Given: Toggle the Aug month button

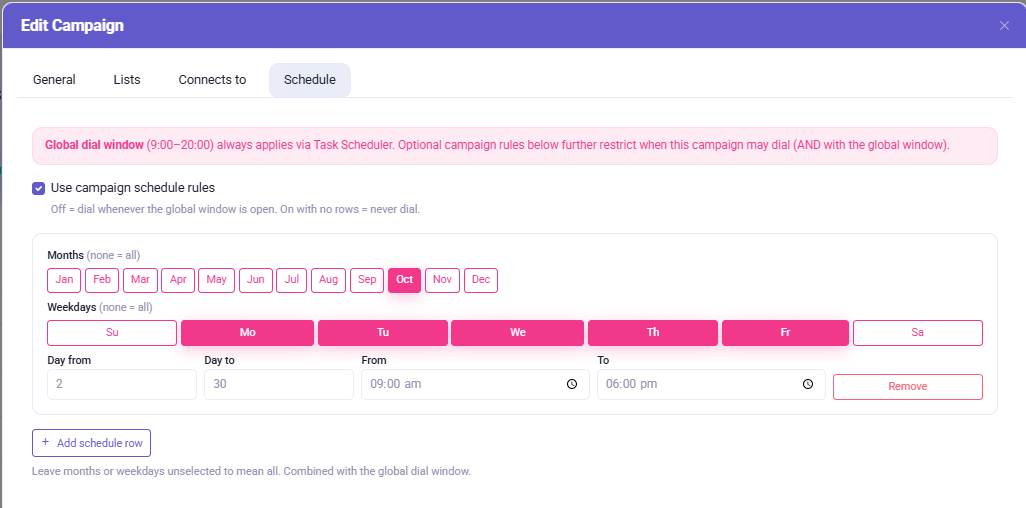Looking at the screenshot, I should 328,280.
